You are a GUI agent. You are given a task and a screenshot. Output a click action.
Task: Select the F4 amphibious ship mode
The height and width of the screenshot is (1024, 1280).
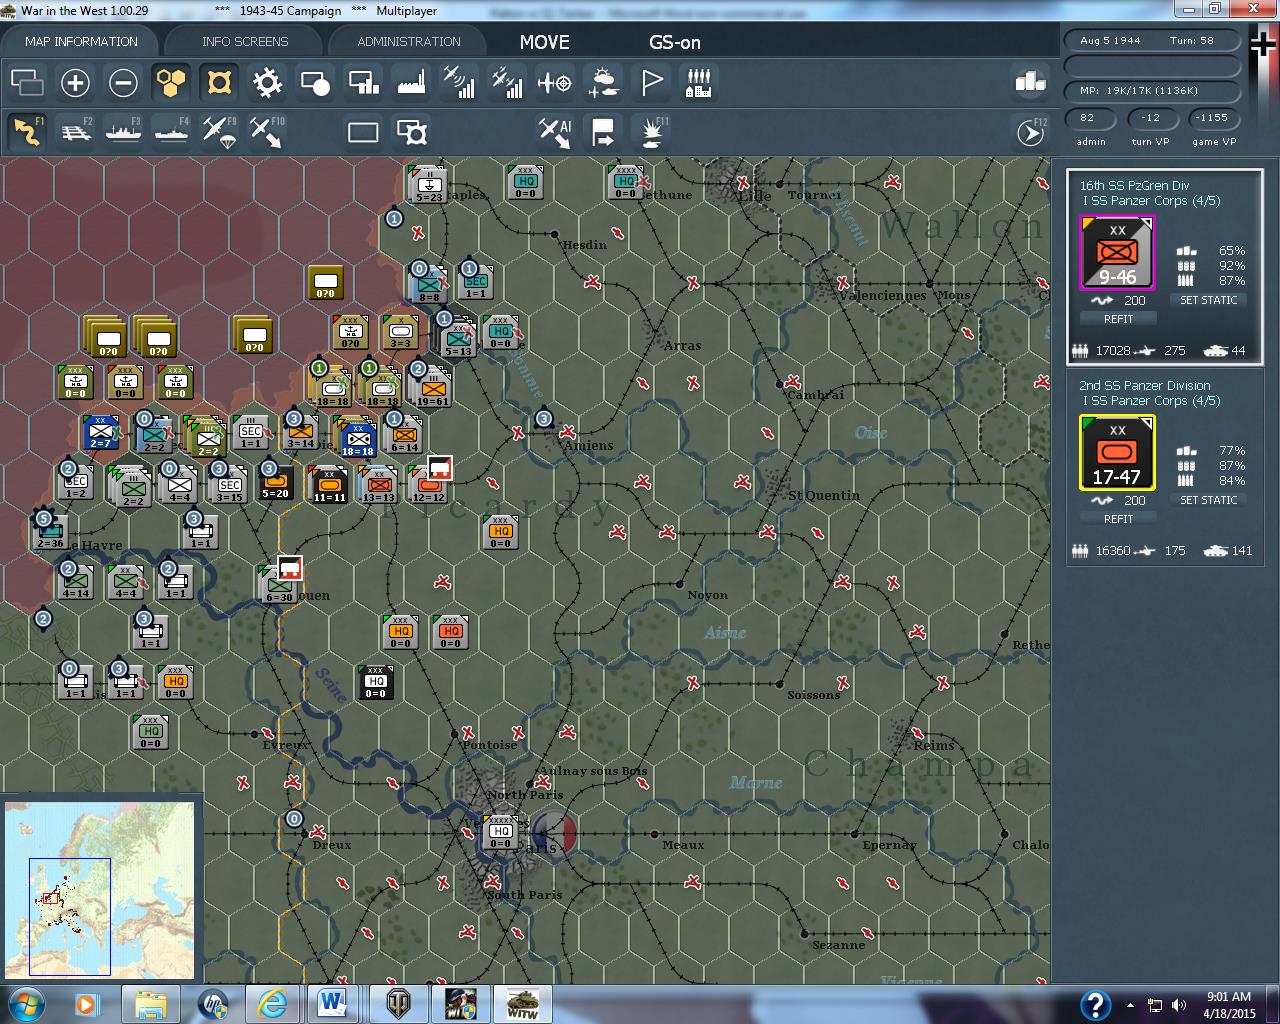(171, 132)
